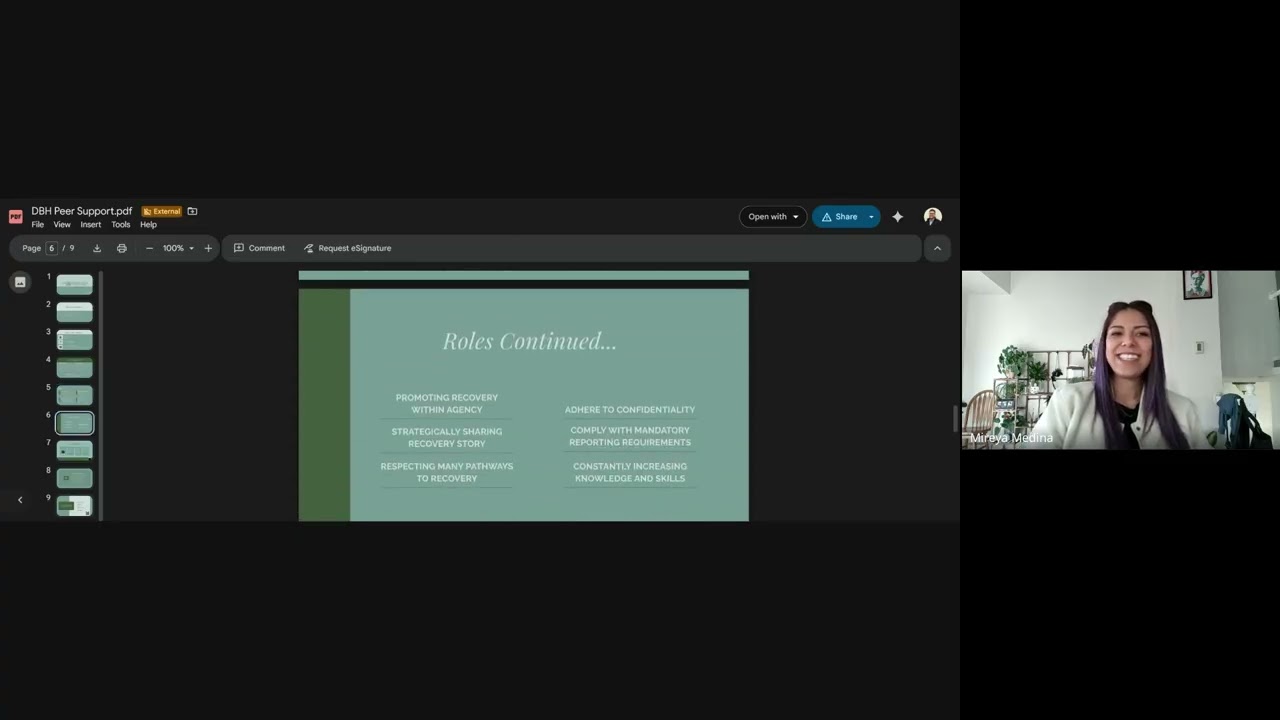Zoom in with the plus icon
This screenshot has height=720, width=1280.
click(208, 248)
